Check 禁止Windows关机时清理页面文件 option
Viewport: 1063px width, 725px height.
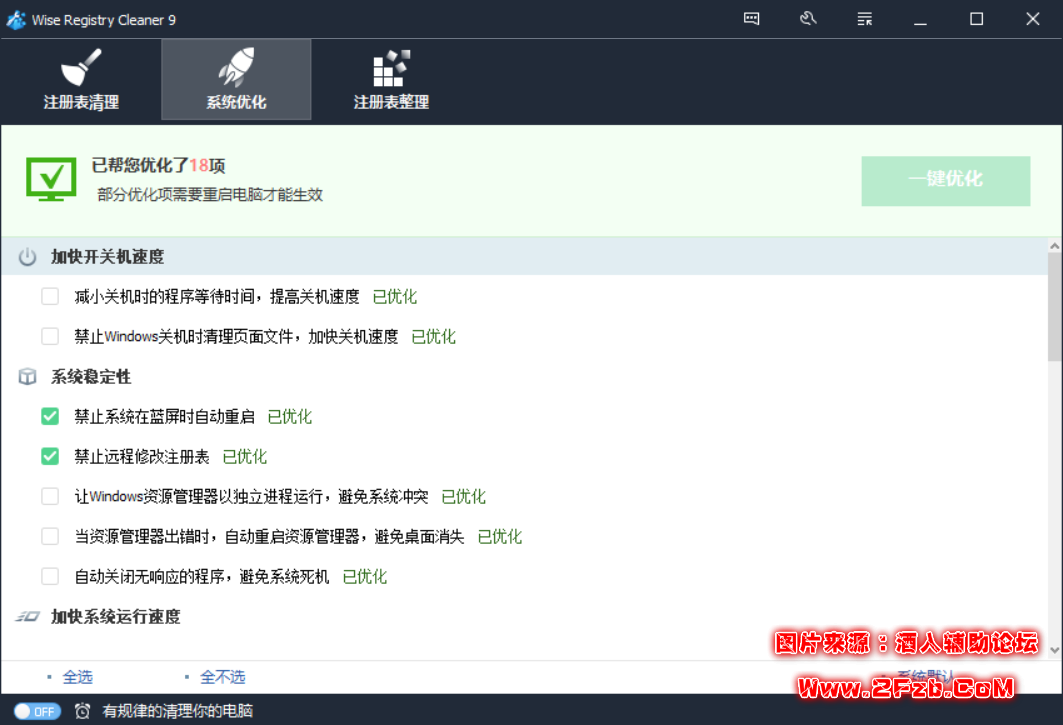coord(50,336)
